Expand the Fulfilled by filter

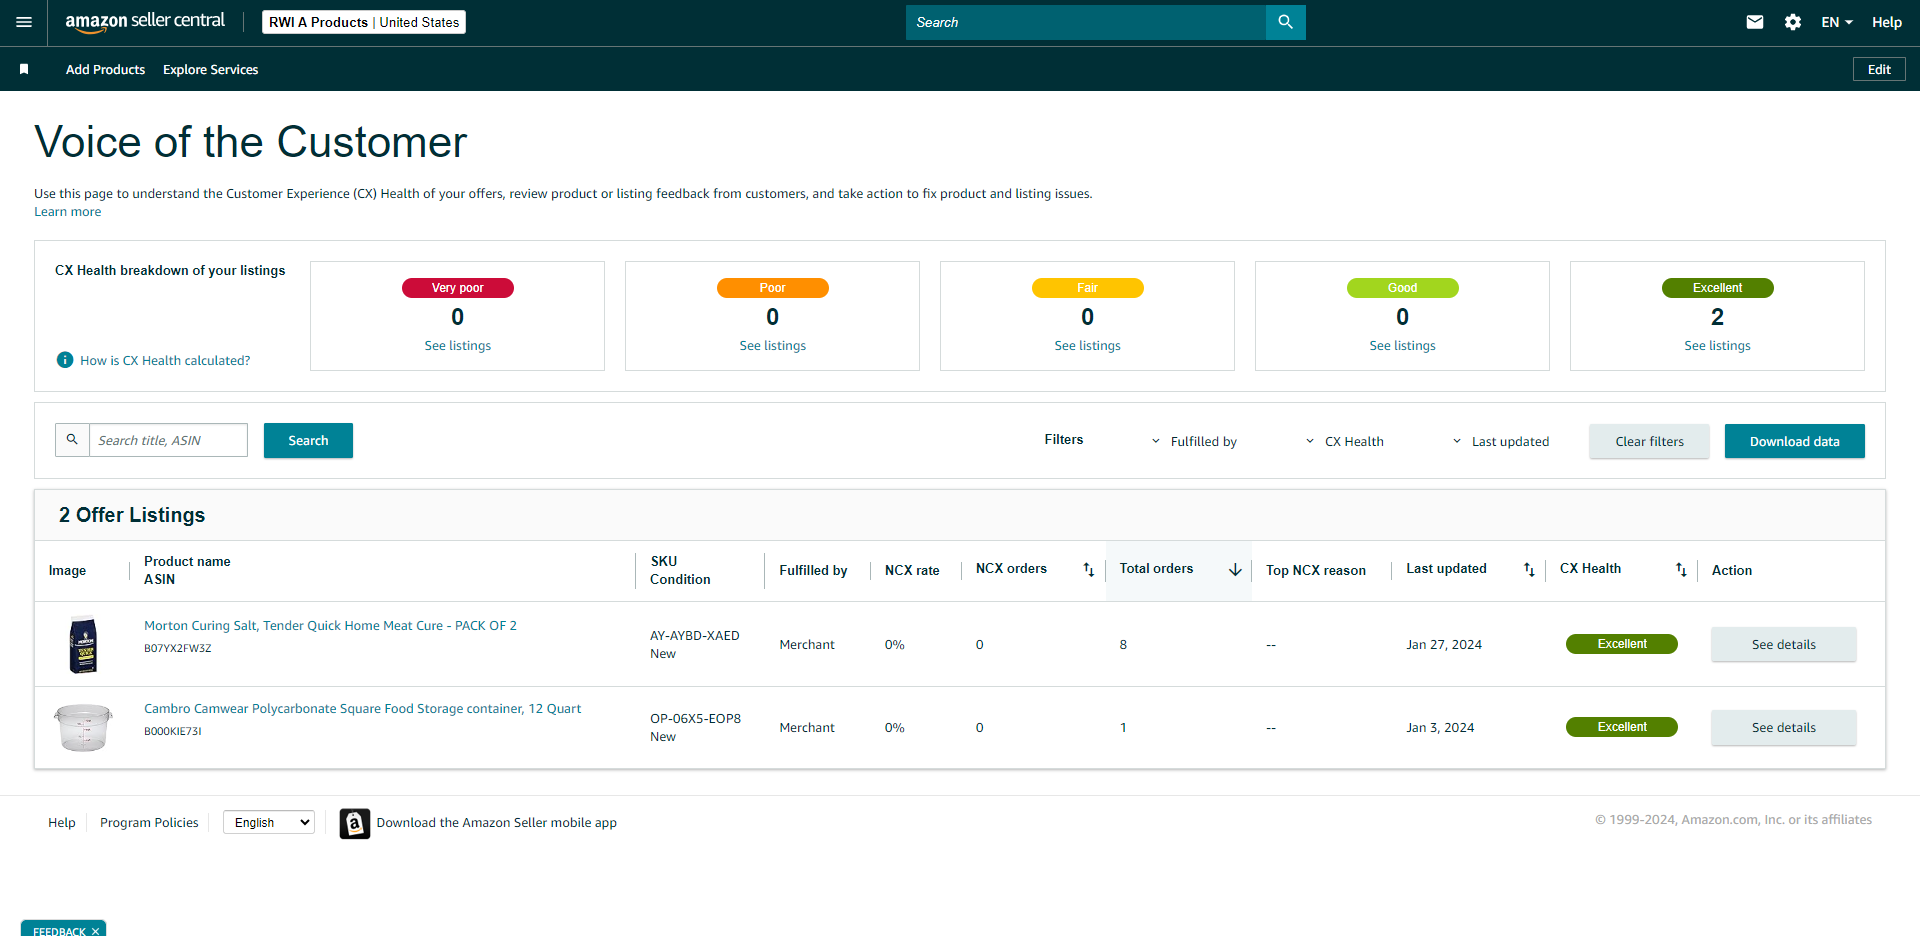pyautogui.click(x=1194, y=441)
